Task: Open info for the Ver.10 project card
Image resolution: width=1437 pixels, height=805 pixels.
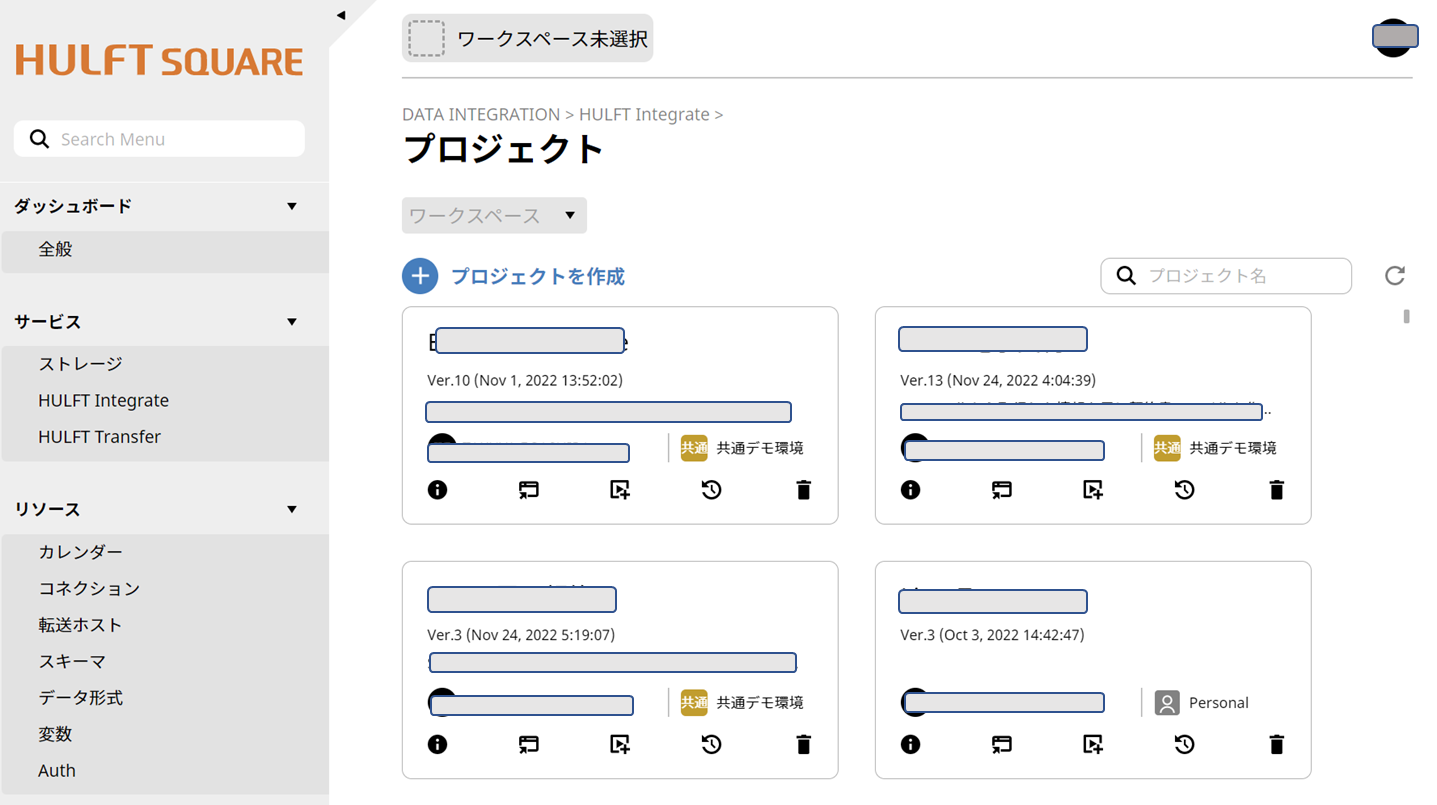Action: pyautogui.click(x=437, y=490)
